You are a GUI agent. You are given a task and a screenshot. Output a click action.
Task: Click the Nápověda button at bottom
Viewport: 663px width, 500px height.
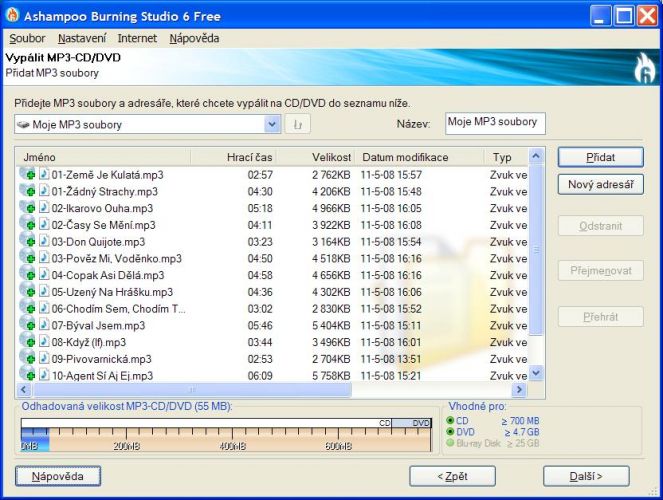(x=58, y=476)
